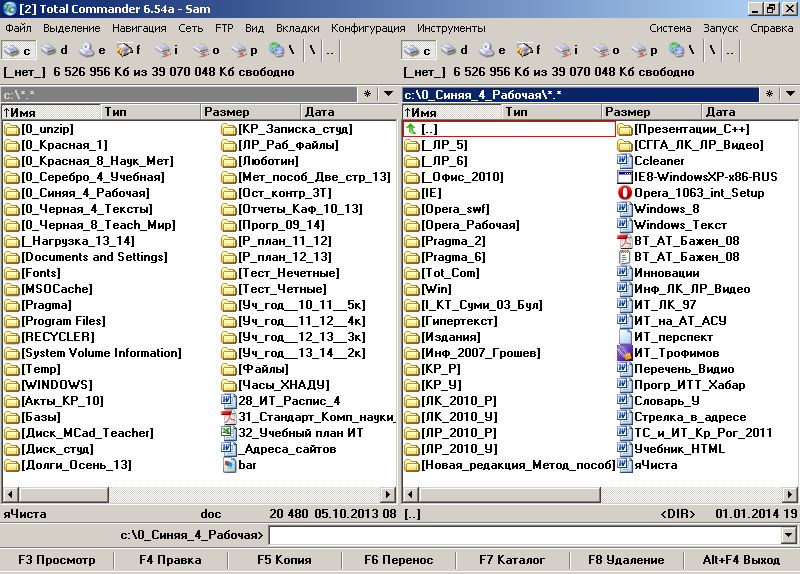Click F4 Правка button
Viewport: 800px width, 574px height.
tap(170, 560)
